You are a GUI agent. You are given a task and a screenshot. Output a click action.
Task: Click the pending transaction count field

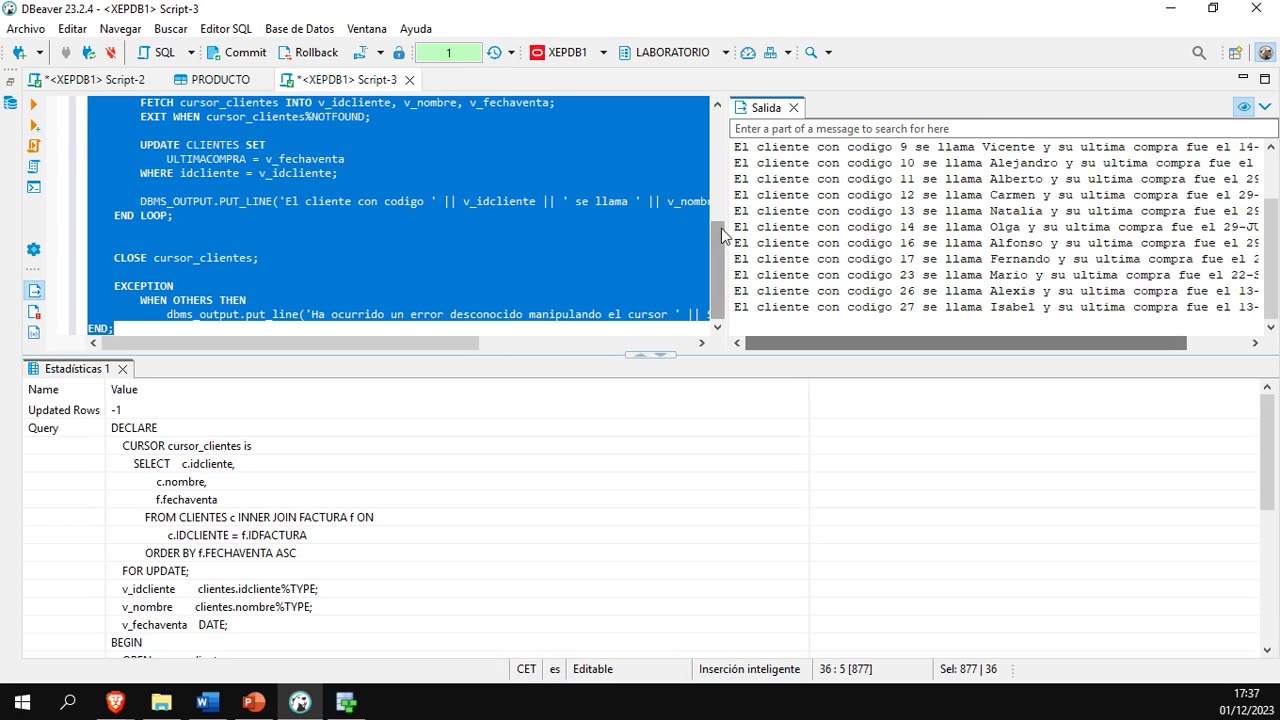(x=449, y=53)
